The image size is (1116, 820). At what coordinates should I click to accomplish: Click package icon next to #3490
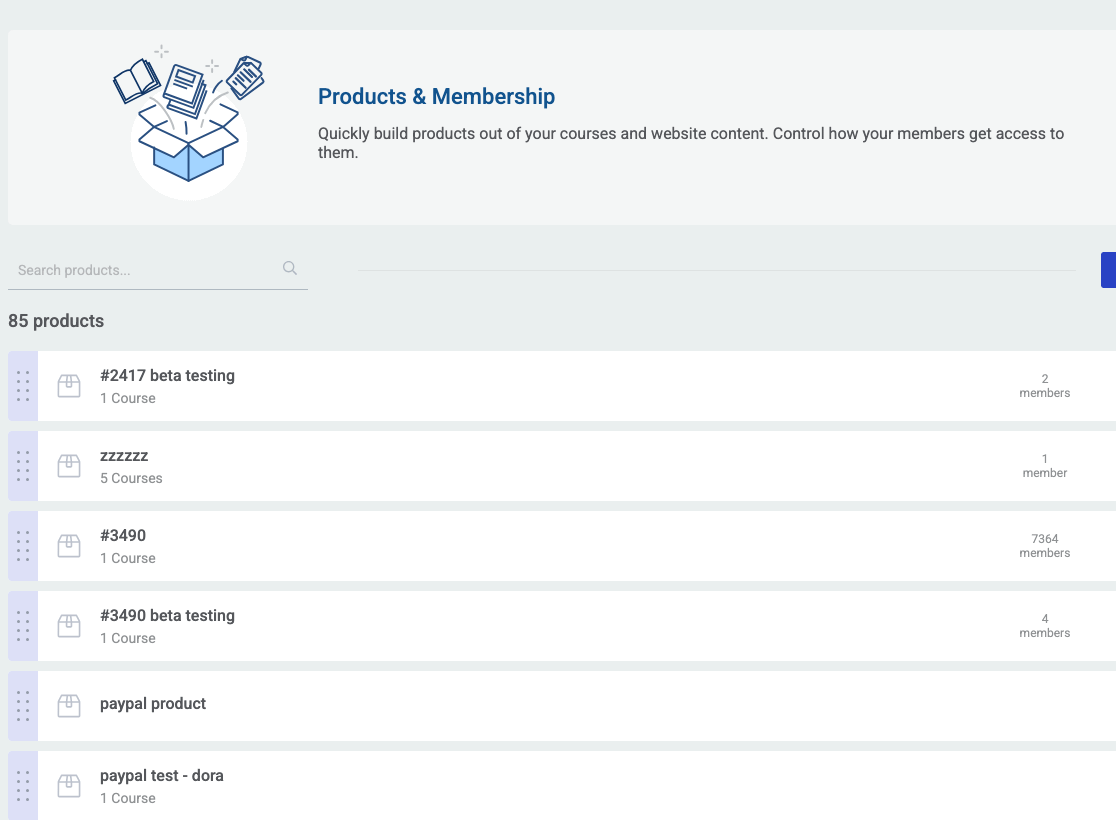pyautogui.click(x=69, y=546)
